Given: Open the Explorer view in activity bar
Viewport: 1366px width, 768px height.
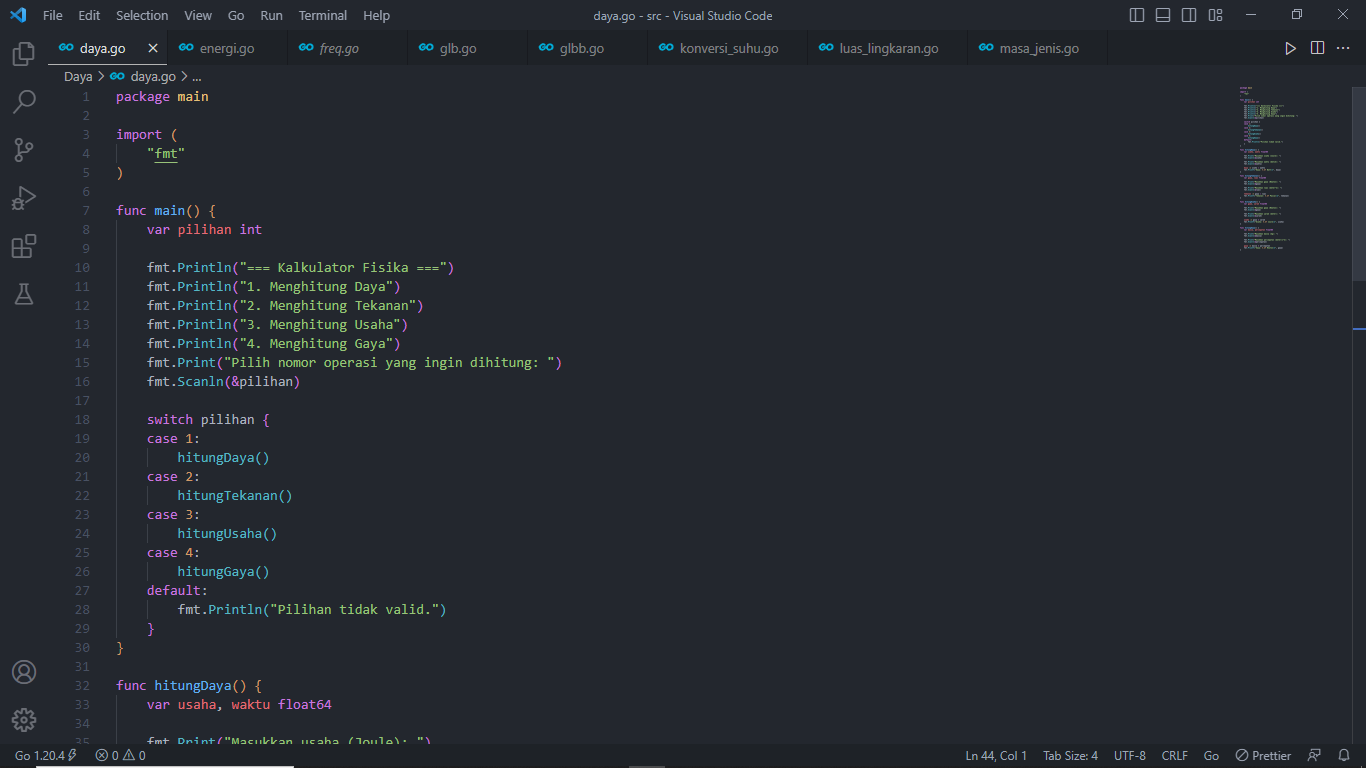Looking at the screenshot, I should [x=24, y=54].
